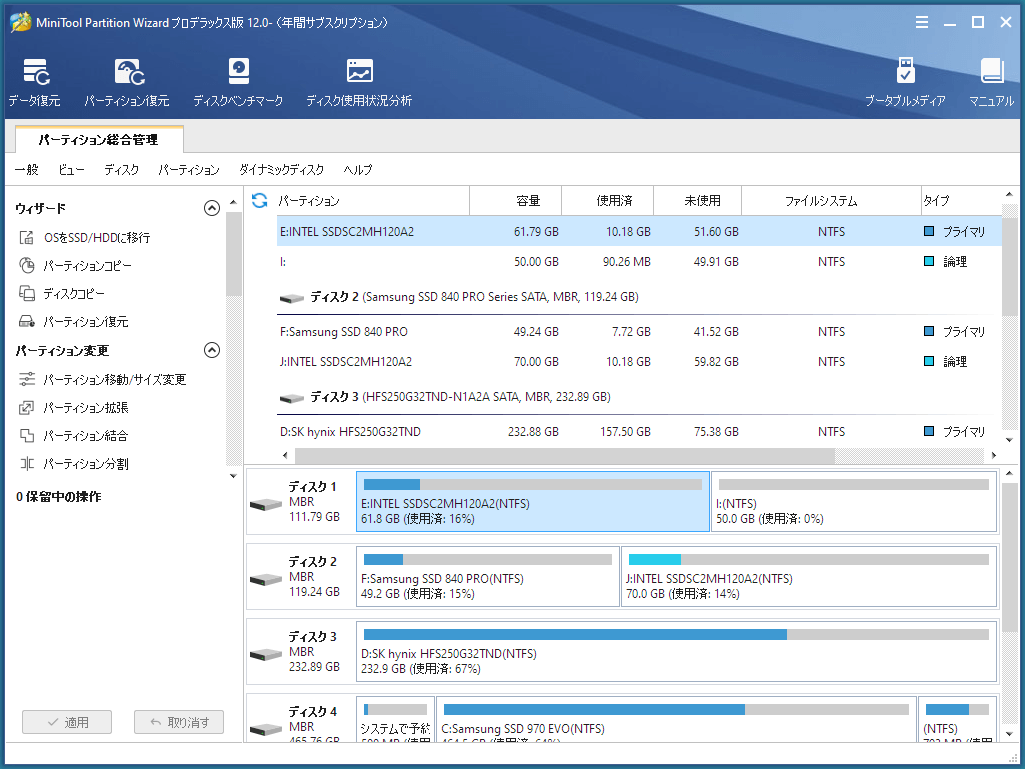Image resolution: width=1025 pixels, height=769 pixels.
Task: Click the ディスク 3 header icon in partition list
Action: coord(292,398)
